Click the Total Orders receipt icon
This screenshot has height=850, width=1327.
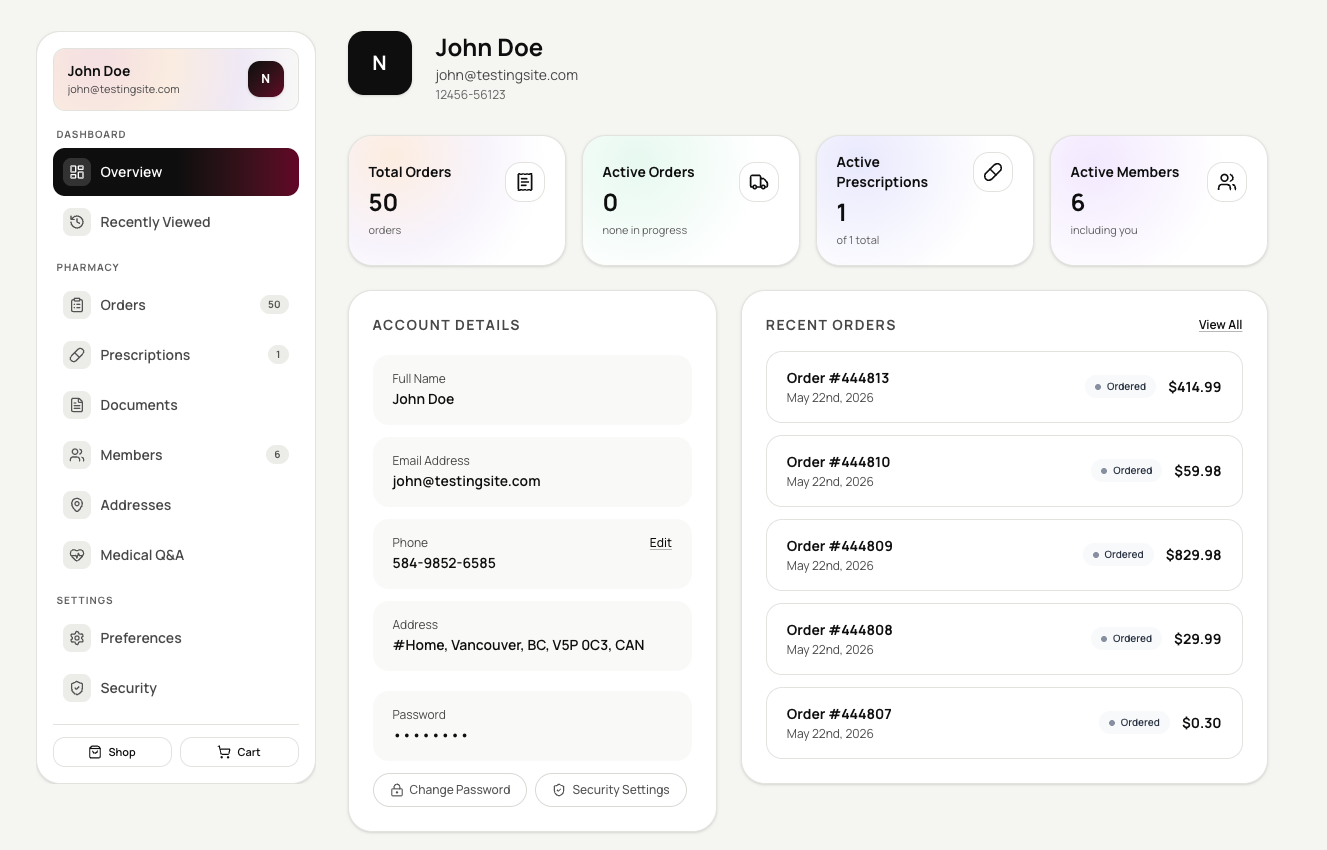[525, 182]
